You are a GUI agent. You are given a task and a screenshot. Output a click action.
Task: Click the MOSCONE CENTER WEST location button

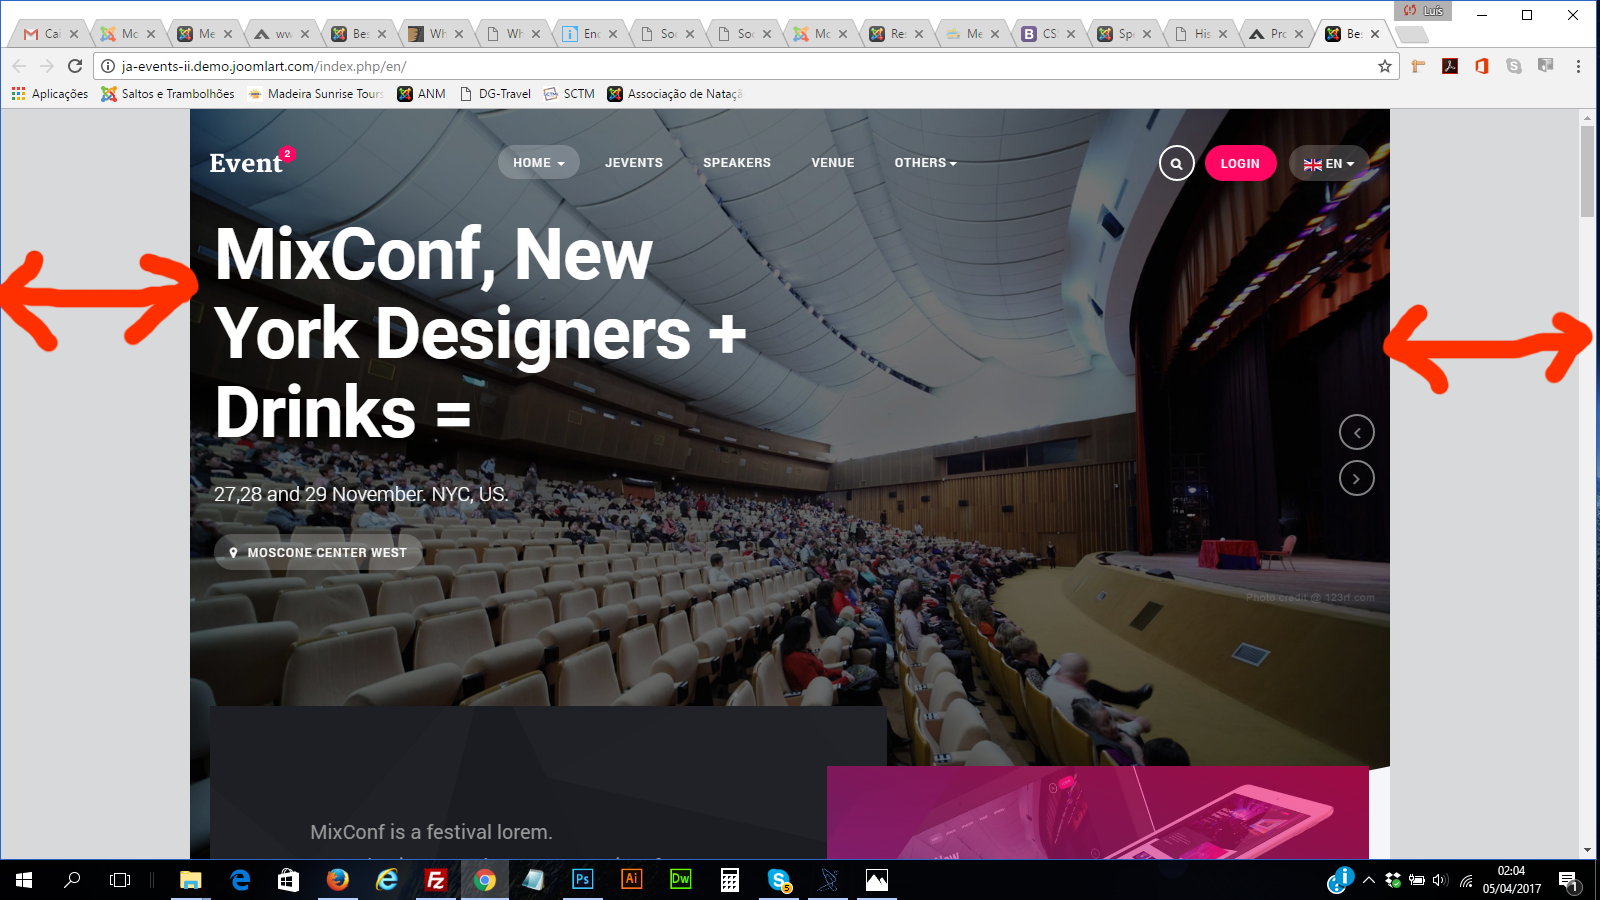pos(318,553)
